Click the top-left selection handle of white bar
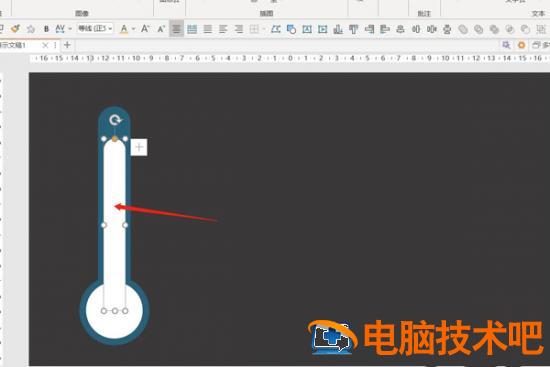Image resolution: width=550 pixels, height=367 pixels. [x=104, y=139]
